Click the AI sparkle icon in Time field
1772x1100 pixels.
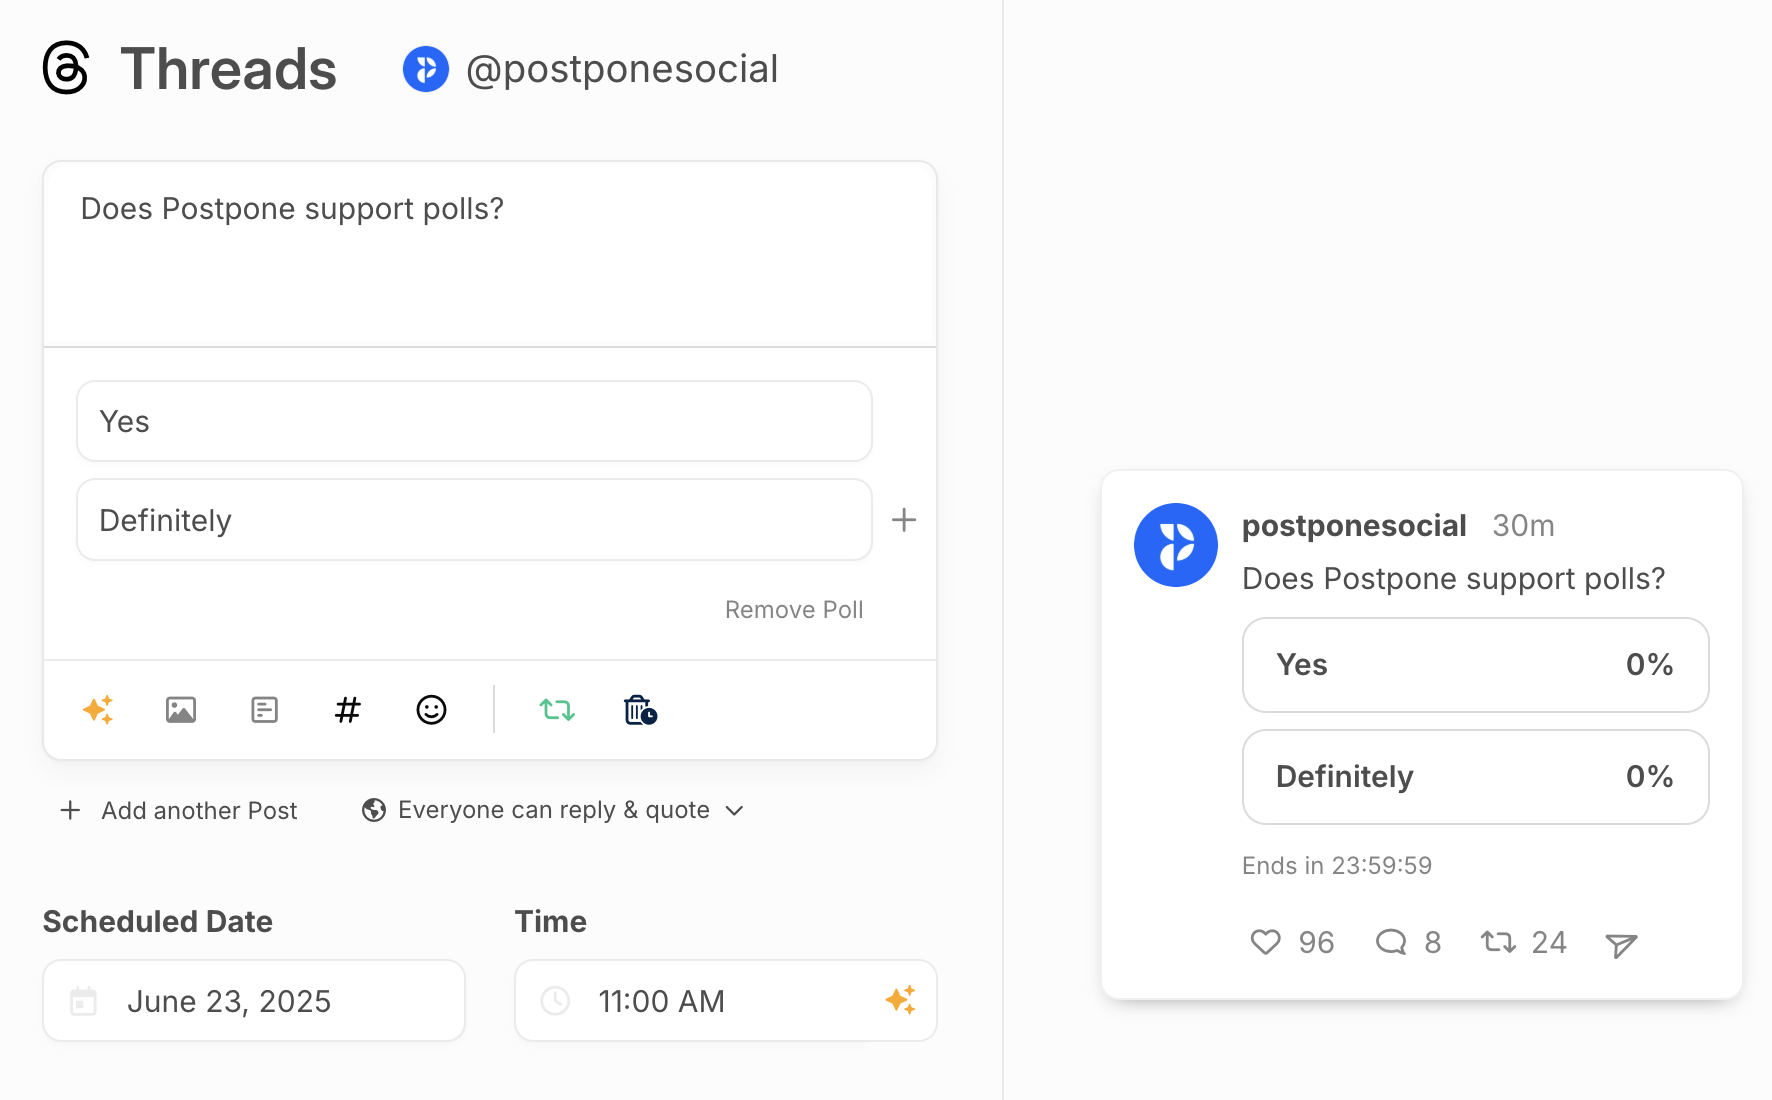tap(900, 1000)
